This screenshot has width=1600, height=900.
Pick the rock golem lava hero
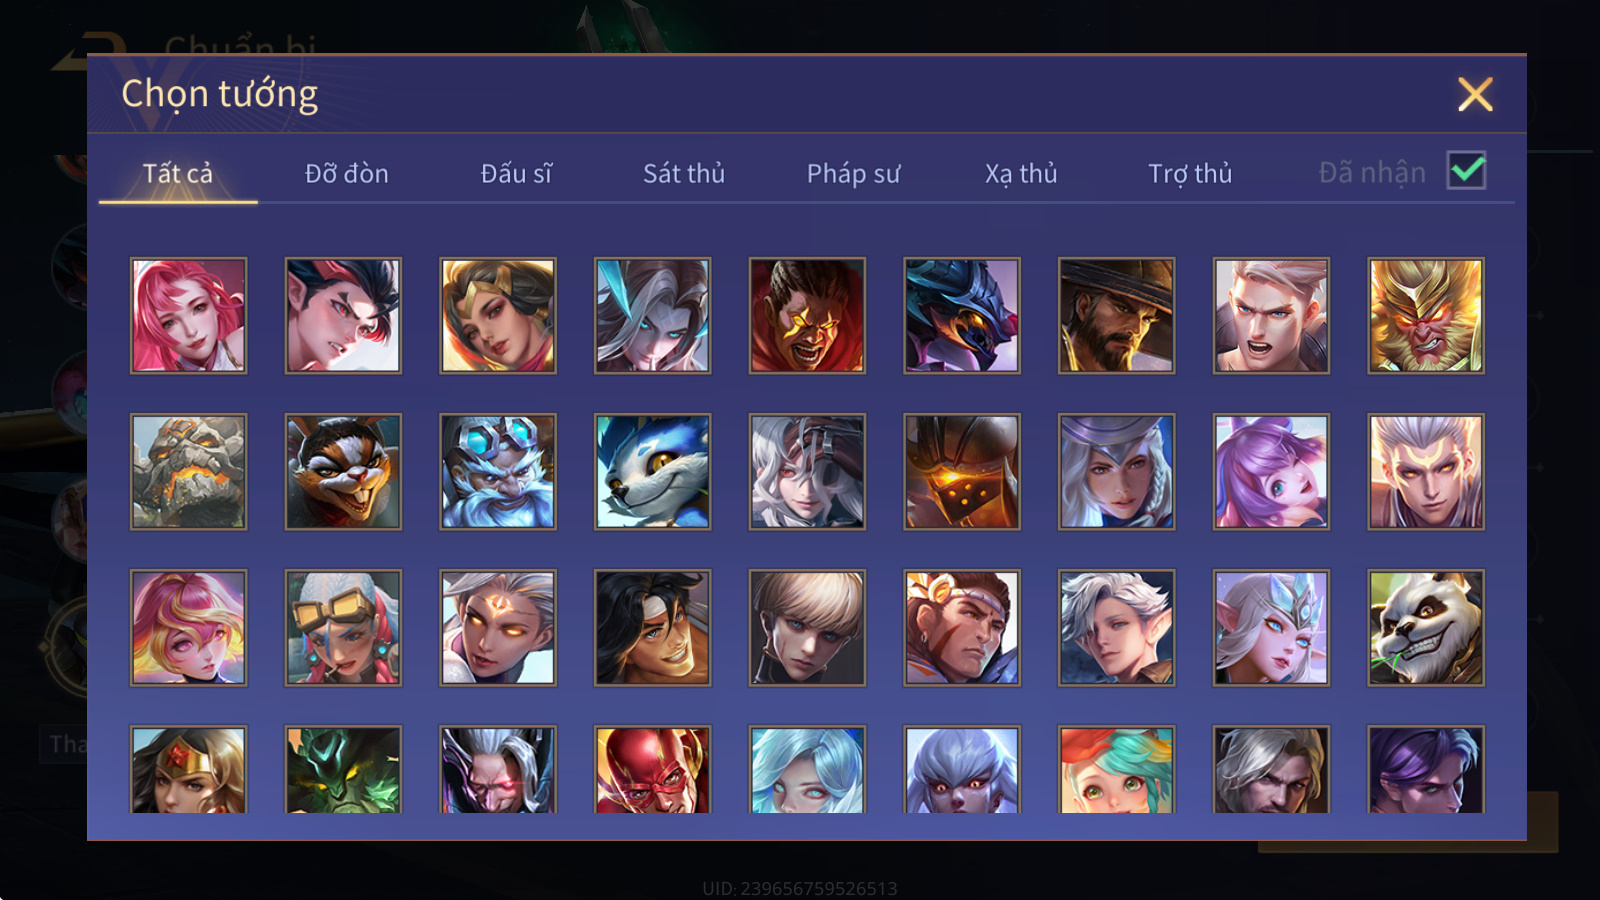point(188,472)
